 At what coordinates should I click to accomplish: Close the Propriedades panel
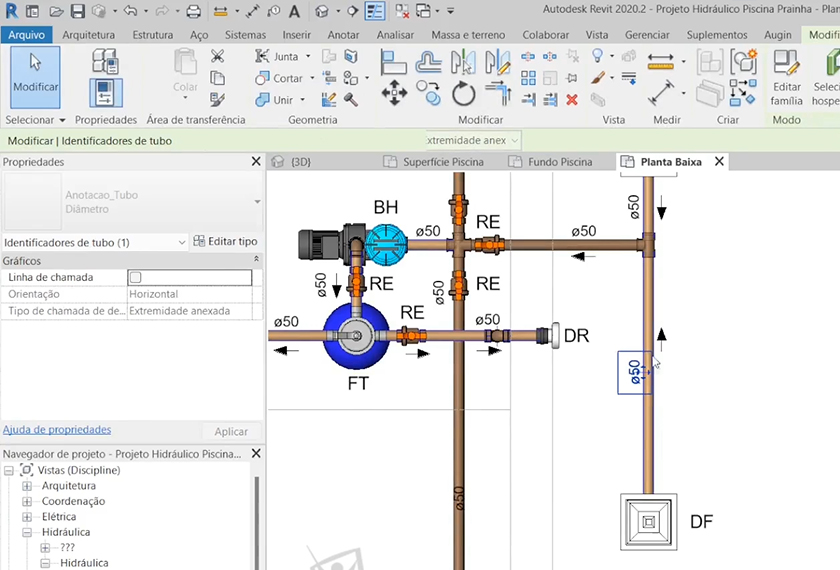tap(255, 162)
